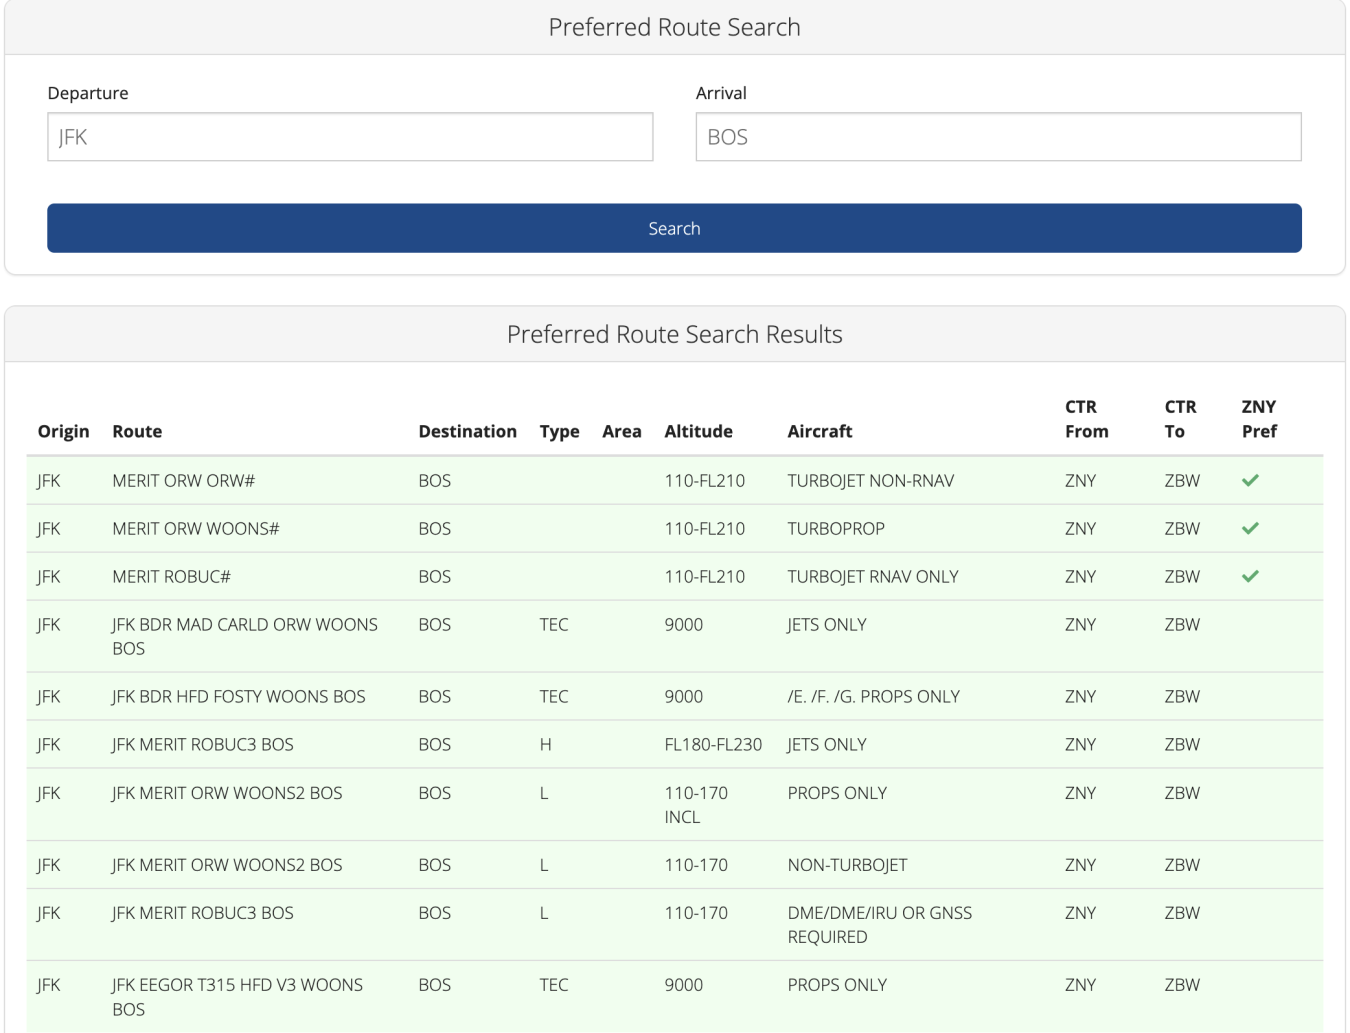Select the Arrival input showing BOS
This screenshot has height=1033, width=1350.
(997, 137)
